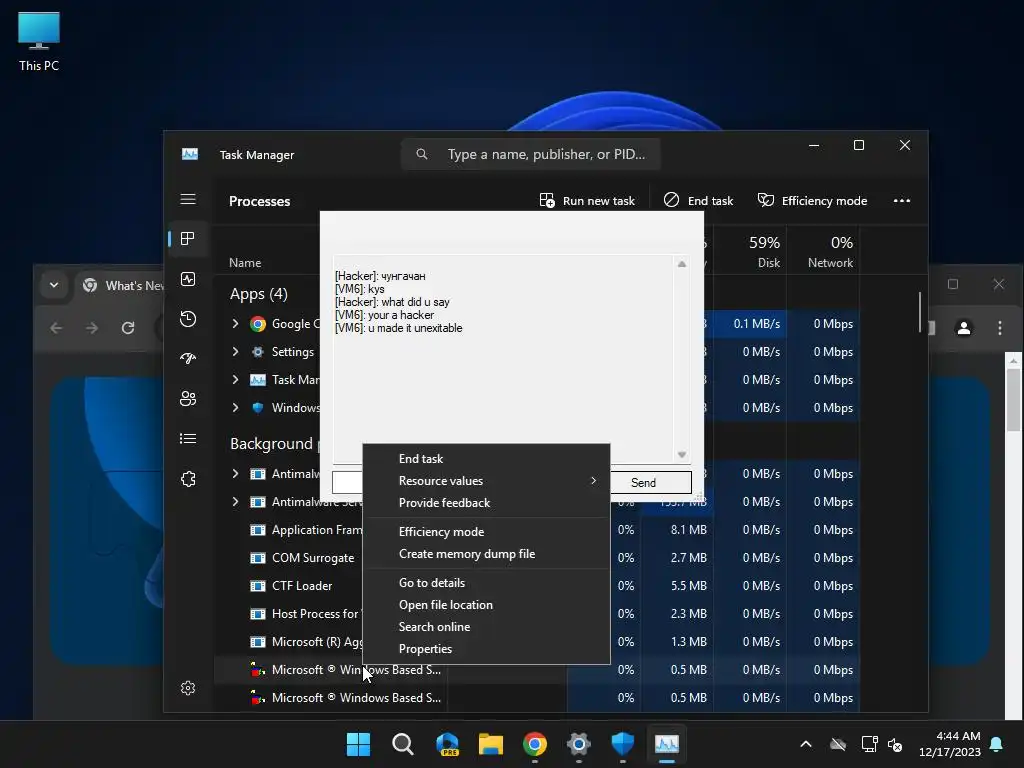Screen dimensions: 1024x768
Task: Expand second Antimalware Service process
Action: coord(235,502)
